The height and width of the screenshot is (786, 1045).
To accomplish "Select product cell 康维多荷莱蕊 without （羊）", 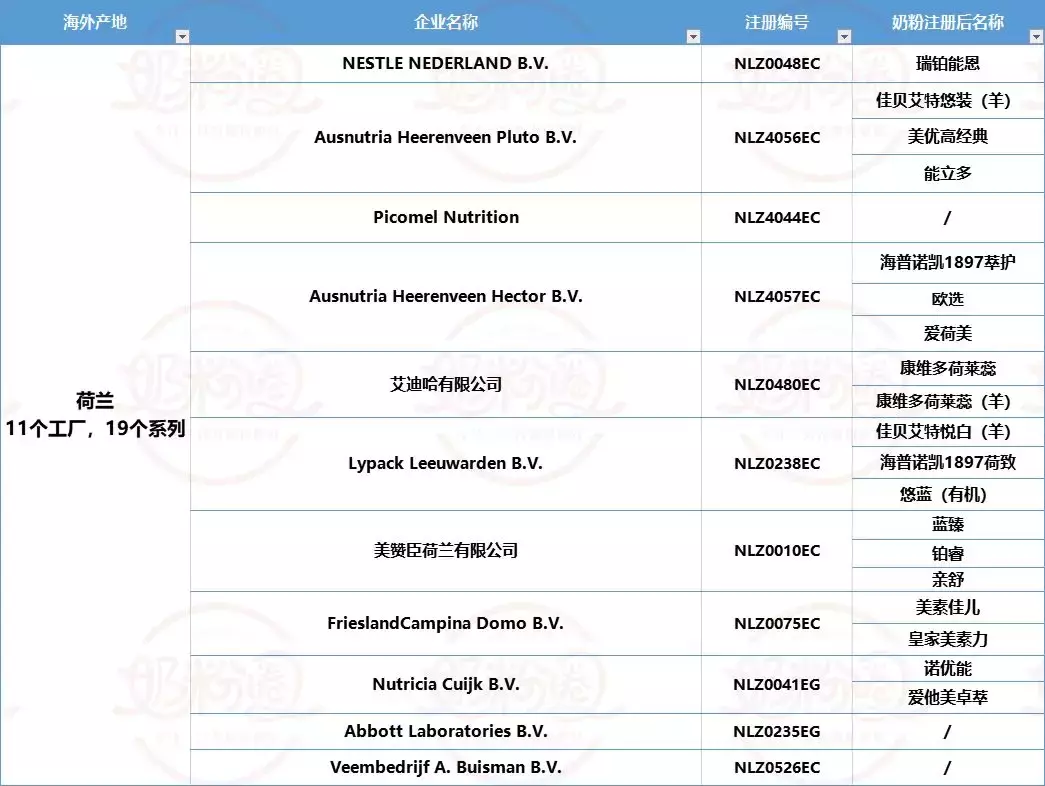I will 948,369.
